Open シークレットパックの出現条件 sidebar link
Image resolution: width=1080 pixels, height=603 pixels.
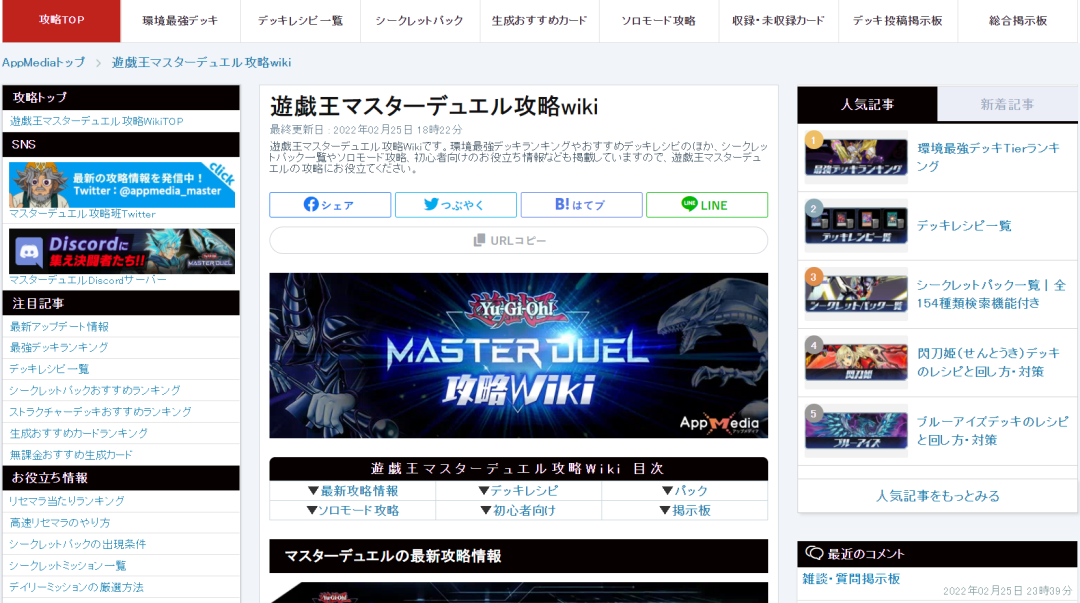(78, 544)
